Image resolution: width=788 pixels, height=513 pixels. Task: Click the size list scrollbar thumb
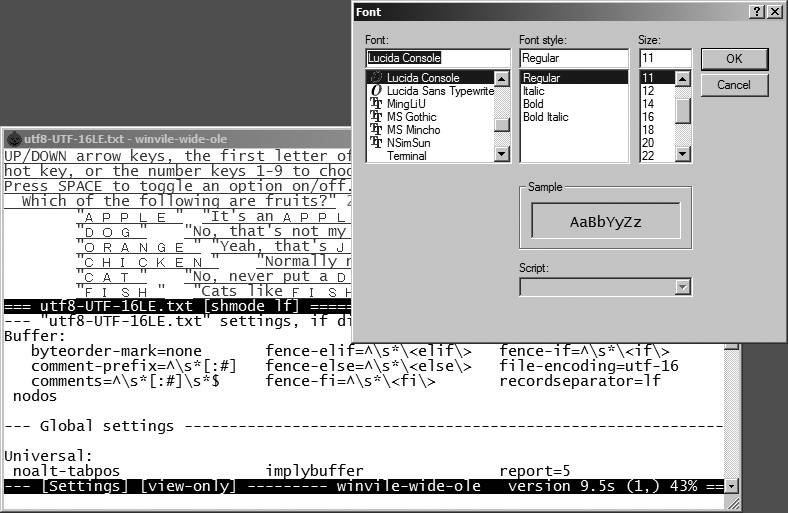point(682,111)
